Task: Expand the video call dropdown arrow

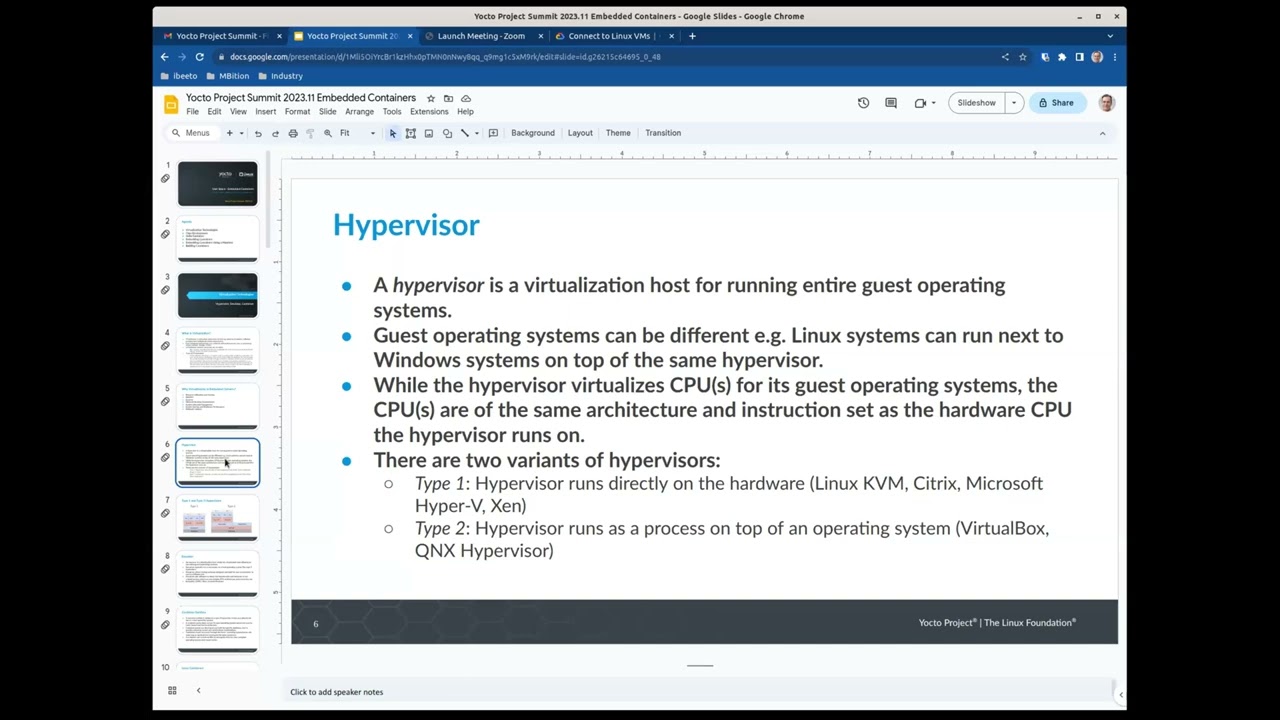Action: click(x=933, y=103)
